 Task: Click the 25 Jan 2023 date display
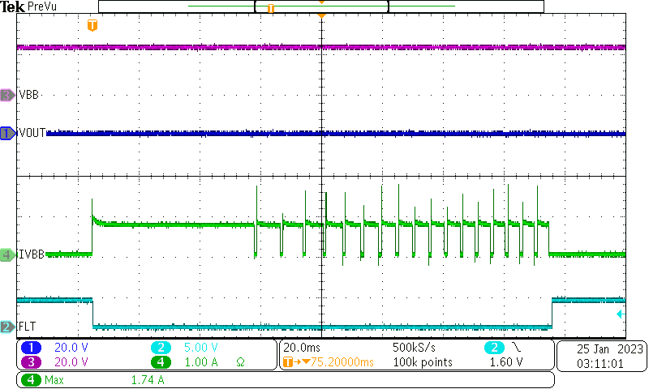[x=610, y=349]
